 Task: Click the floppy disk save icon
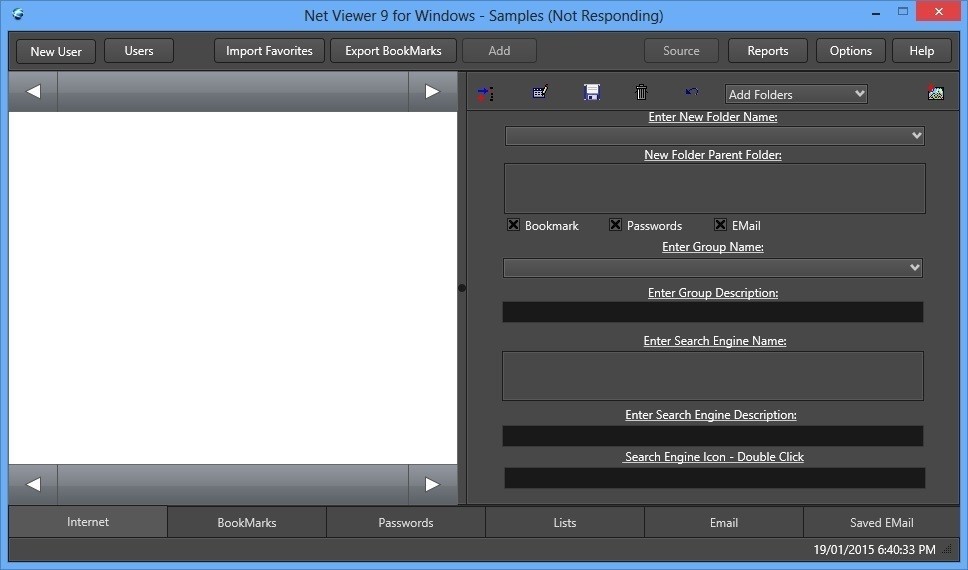(591, 93)
